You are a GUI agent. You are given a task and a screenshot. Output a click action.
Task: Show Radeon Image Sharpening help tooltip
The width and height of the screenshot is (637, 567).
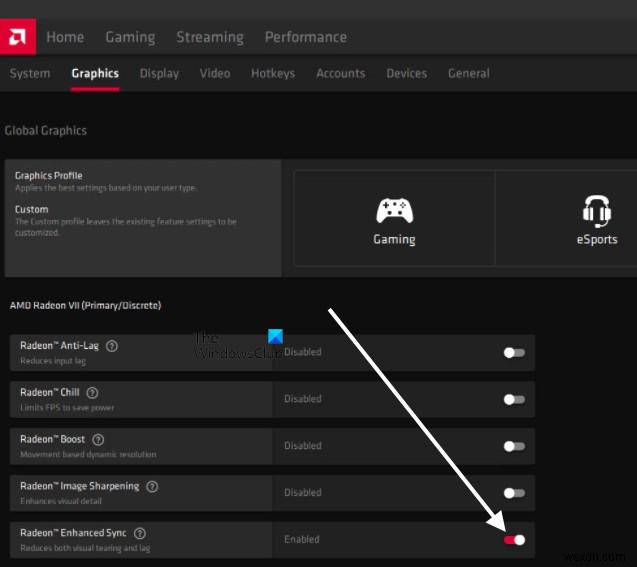152,486
